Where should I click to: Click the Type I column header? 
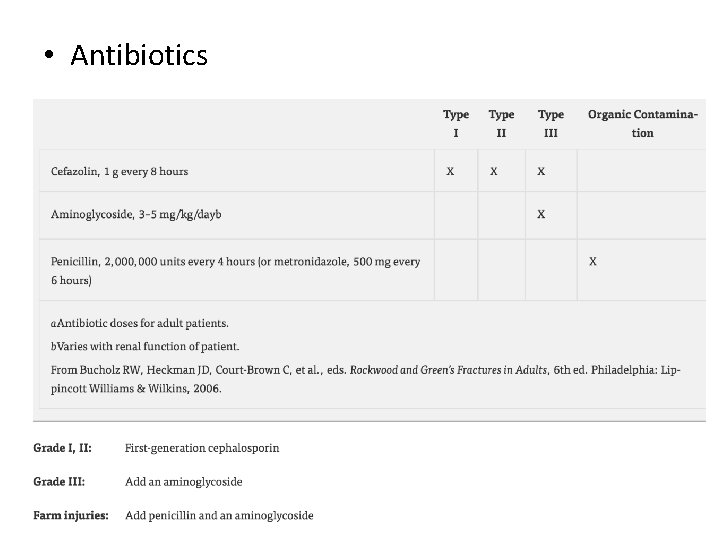pyautogui.click(x=456, y=123)
